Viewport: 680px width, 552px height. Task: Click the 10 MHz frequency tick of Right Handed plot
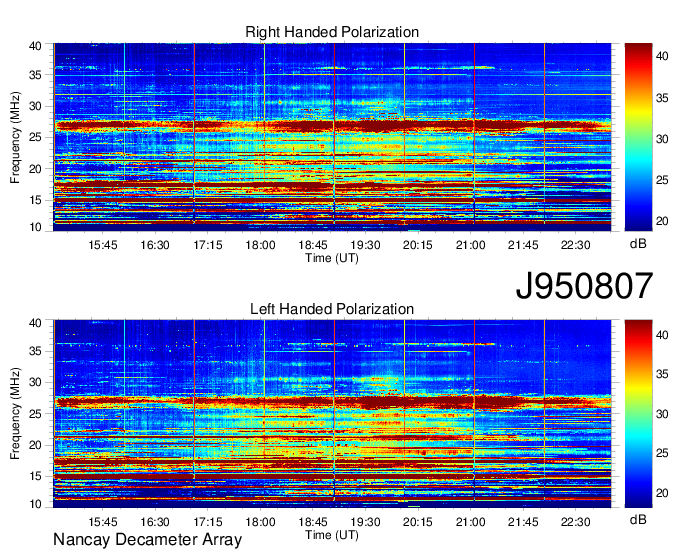35,227
